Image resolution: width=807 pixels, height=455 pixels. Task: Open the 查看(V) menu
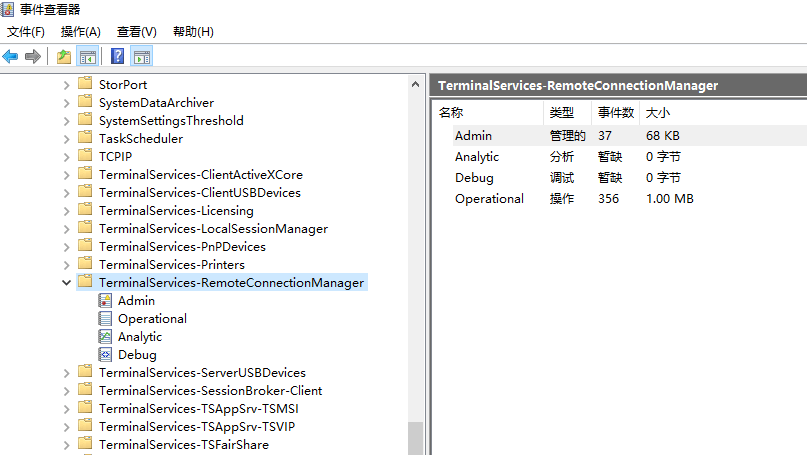point(136,32)
